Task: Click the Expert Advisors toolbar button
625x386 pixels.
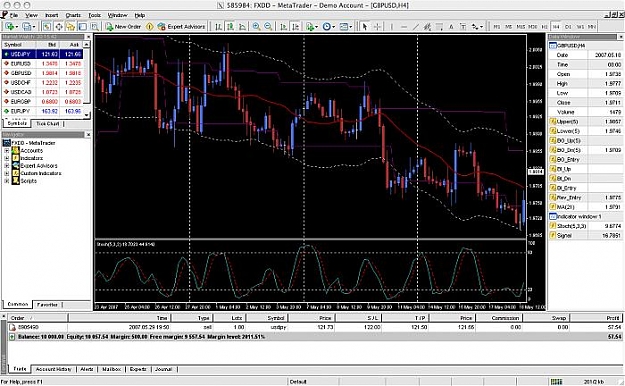Action: [181, 27]
